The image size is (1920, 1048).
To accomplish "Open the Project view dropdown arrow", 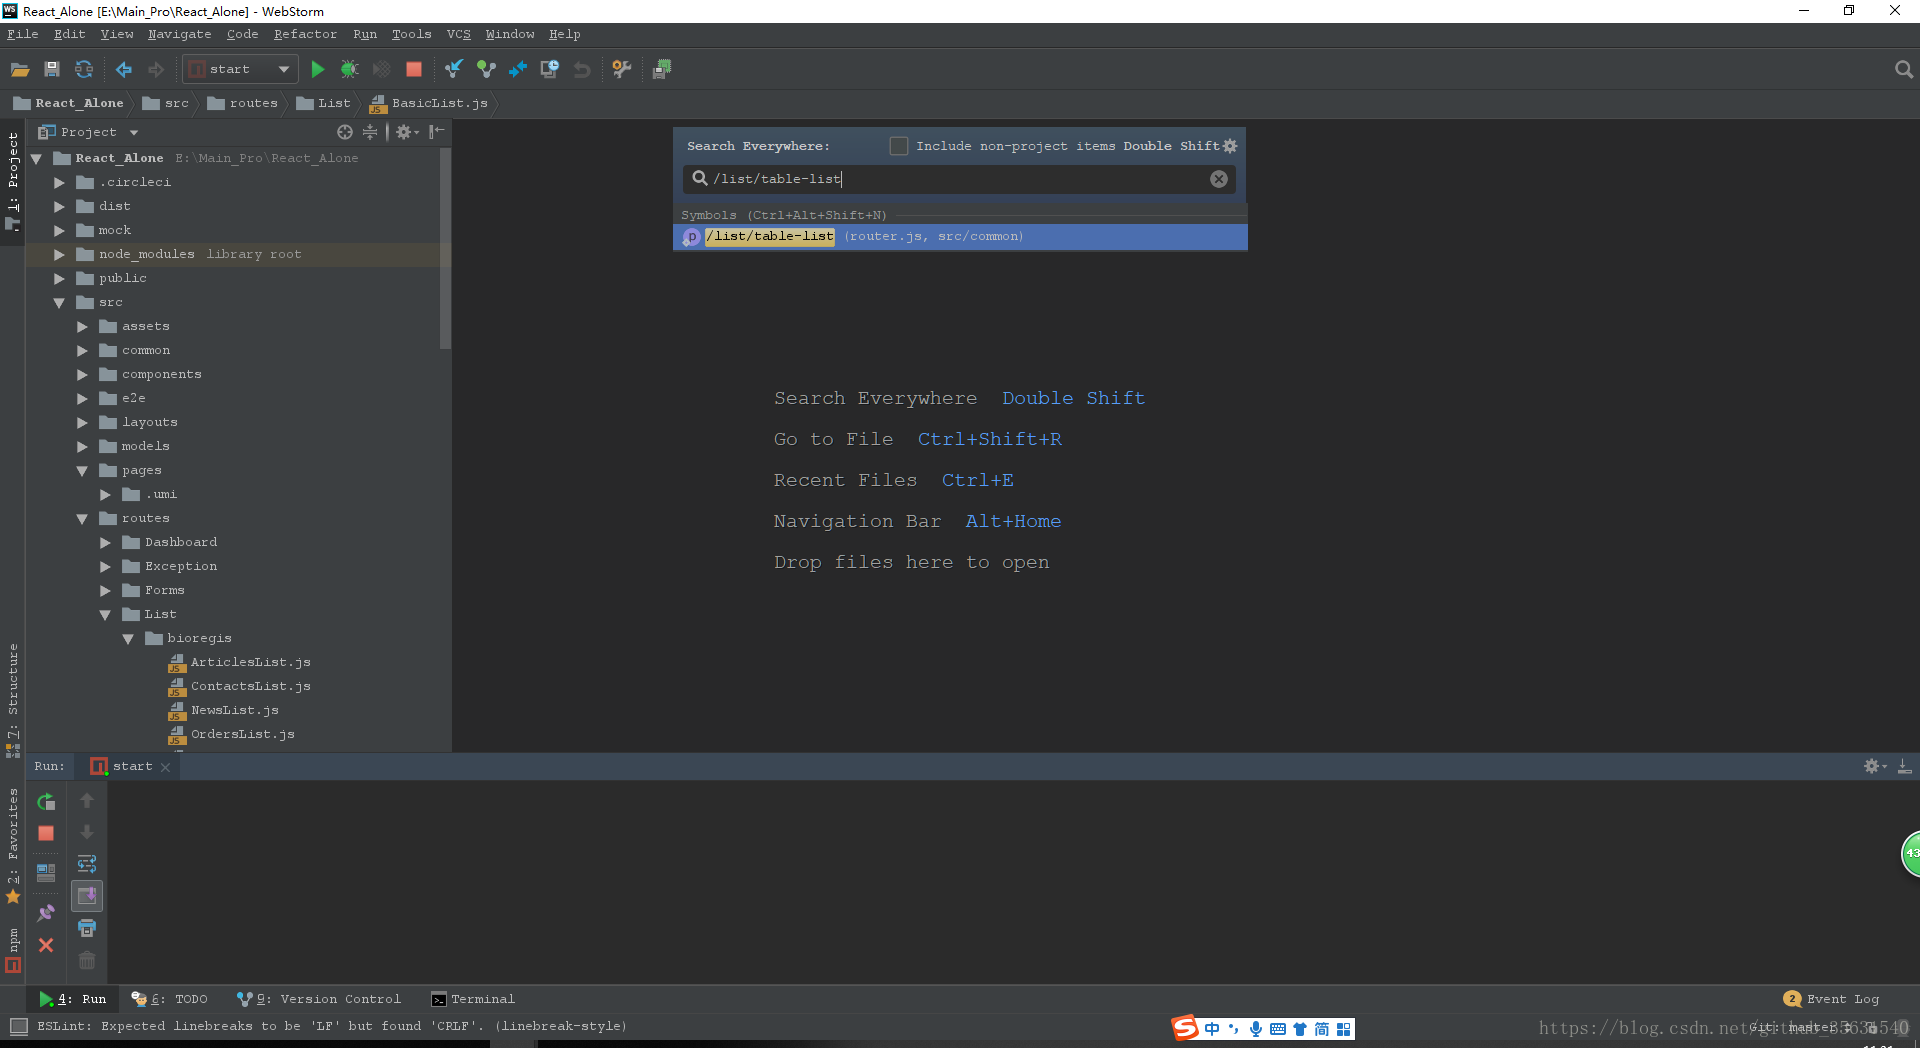I will click(134, 132).
